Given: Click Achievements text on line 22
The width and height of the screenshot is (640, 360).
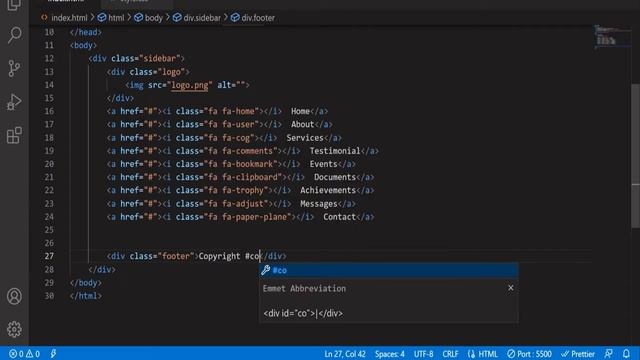Looking at the screenshot, I should [x=328, y=190].
